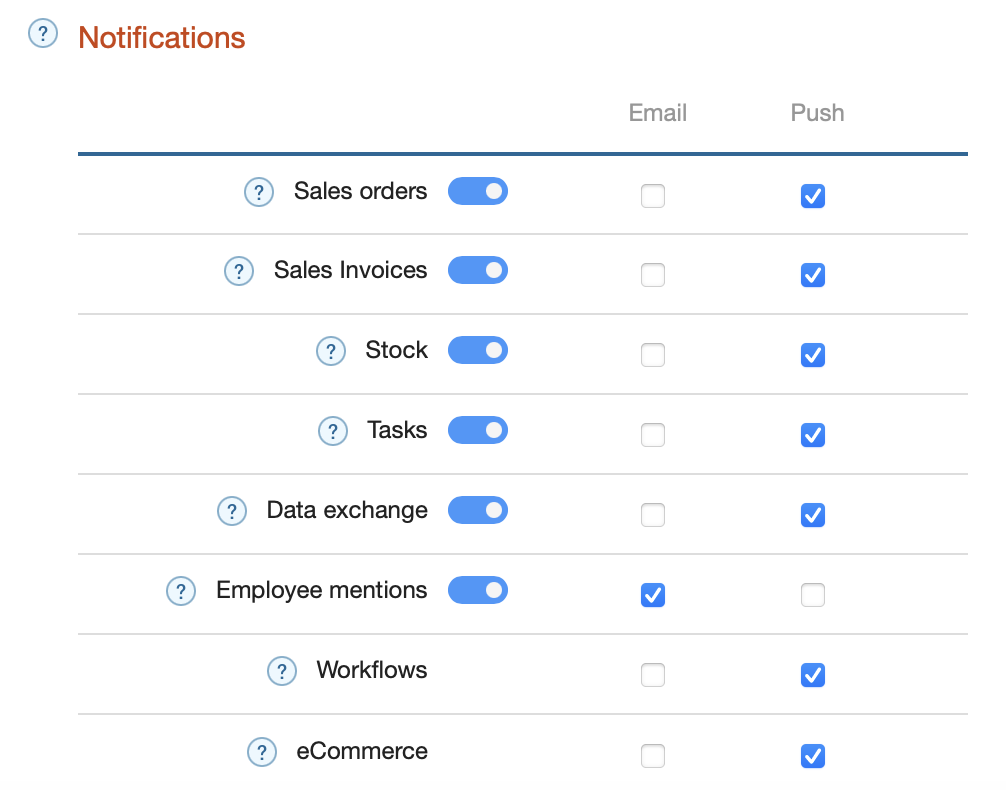Turn off the Sales orders toggle switch

click(478, 191)
